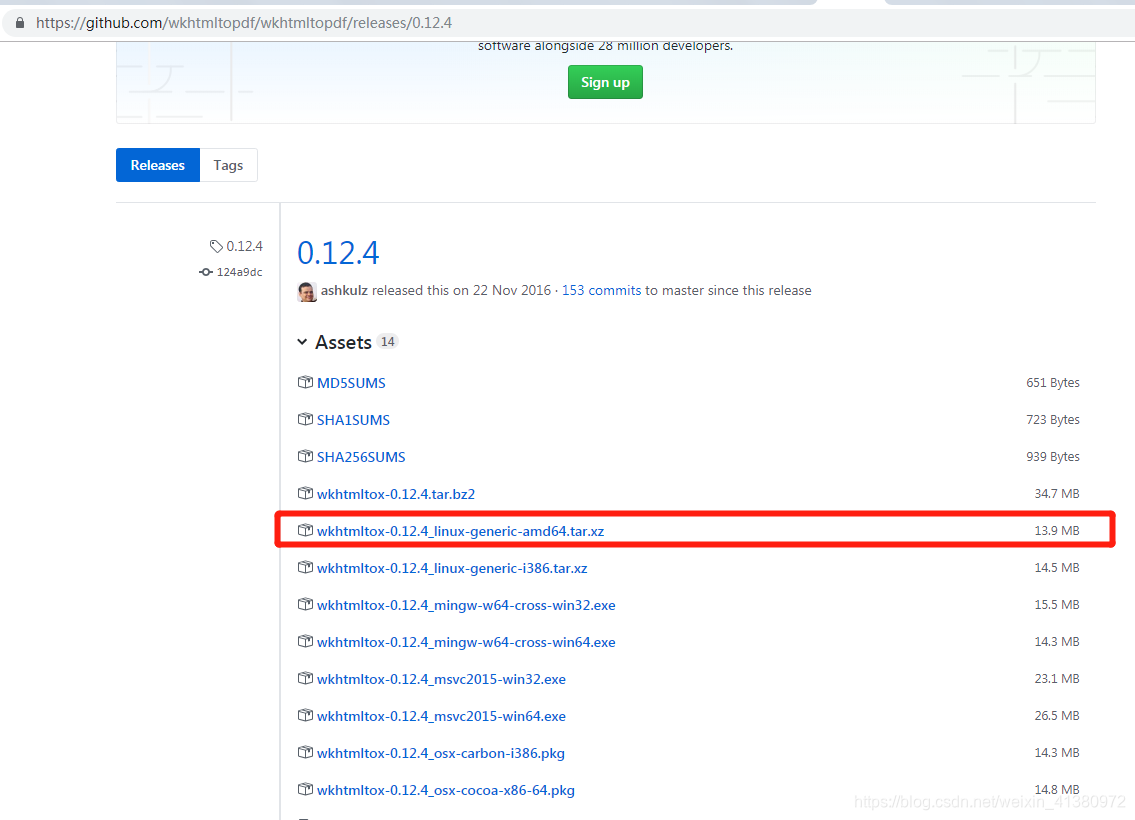Open the ashkulz author link
The height and width of the screenshot is (820, 1135).
click(345, 290)
